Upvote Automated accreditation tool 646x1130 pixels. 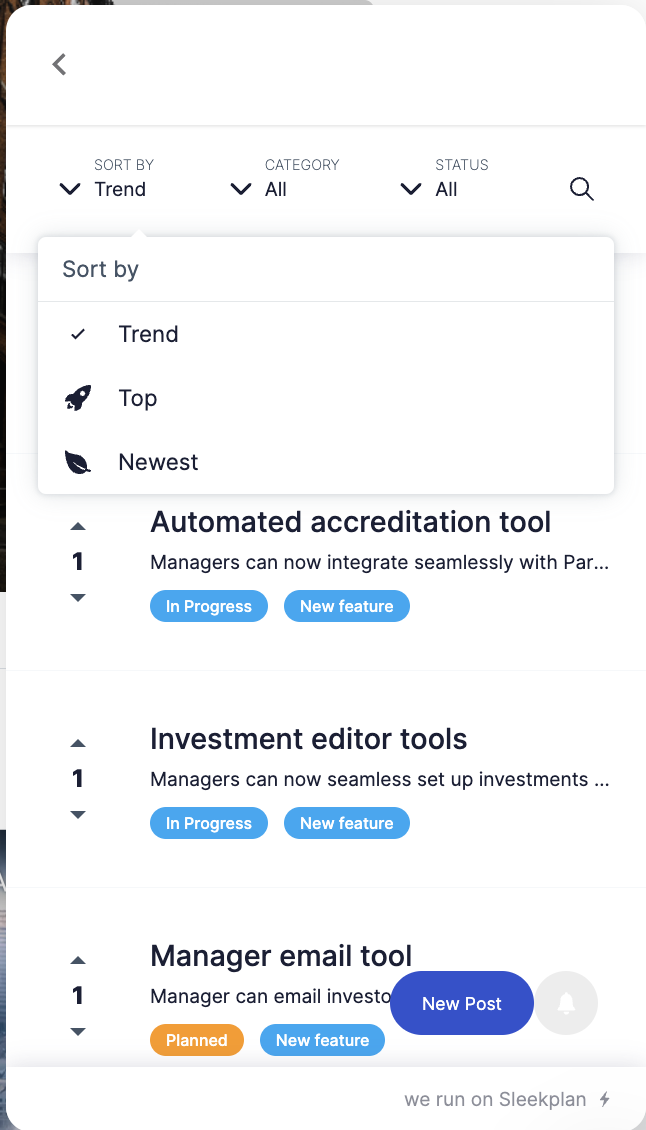coord(78,527)
